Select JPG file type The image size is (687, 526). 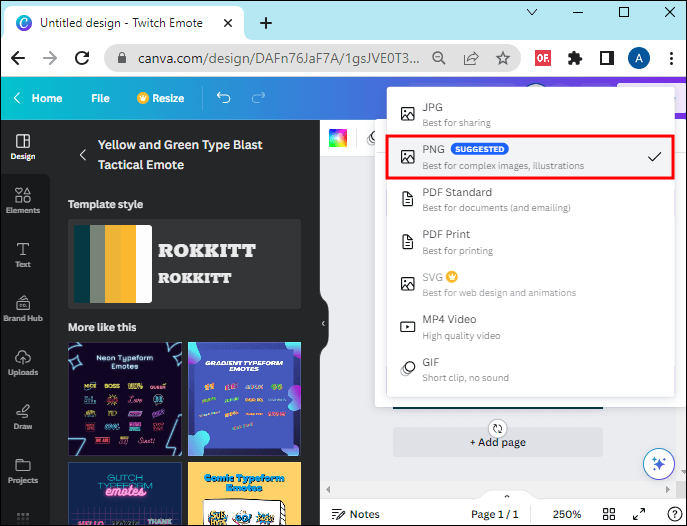(x=530, y=114)
